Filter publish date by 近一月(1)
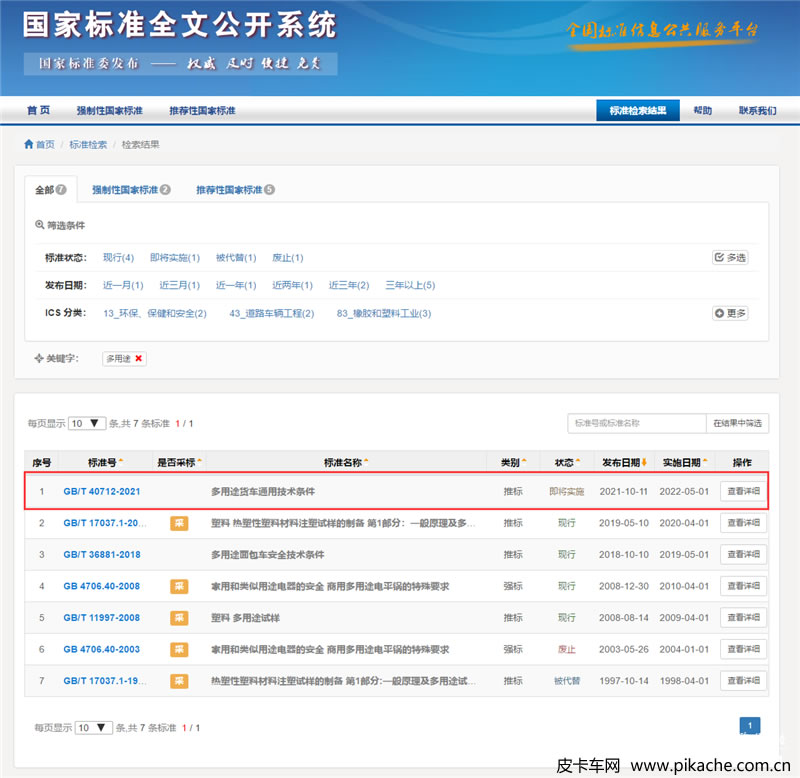This screenshot has height=778, width=800. (123, 285)
